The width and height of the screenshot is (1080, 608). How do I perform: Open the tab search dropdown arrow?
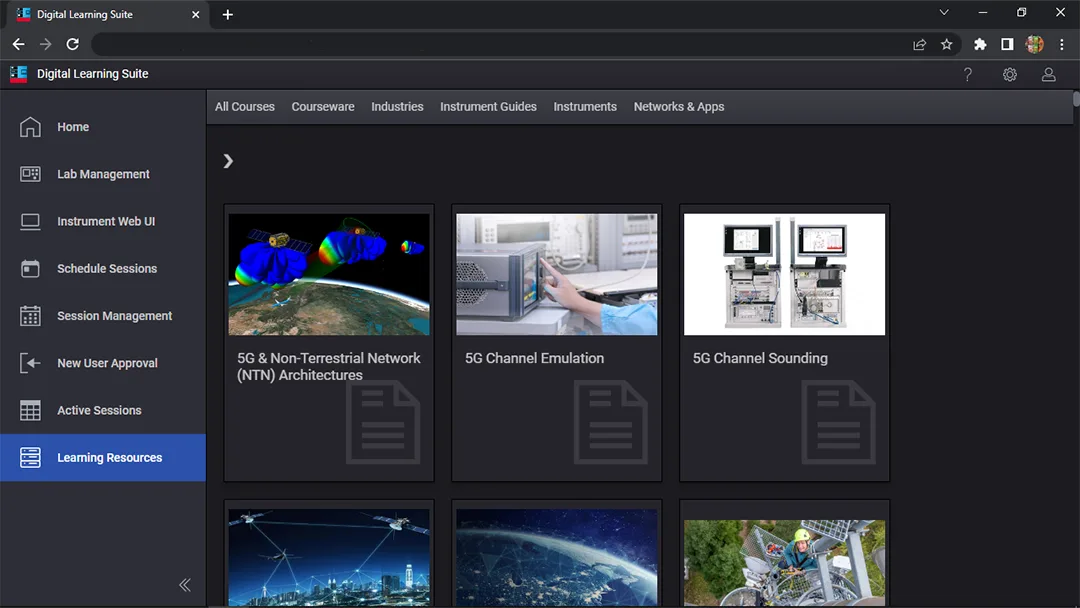[x=944, y=12]
